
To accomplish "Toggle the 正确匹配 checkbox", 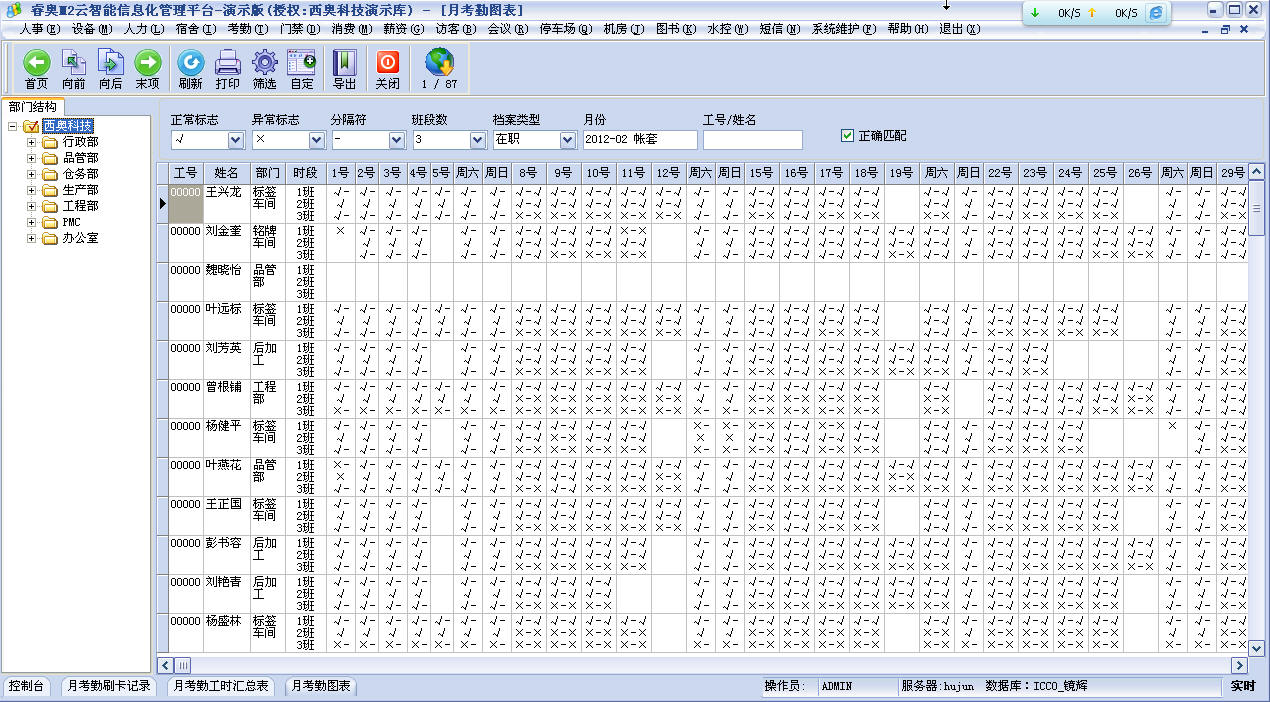I will tap(848, 135).
